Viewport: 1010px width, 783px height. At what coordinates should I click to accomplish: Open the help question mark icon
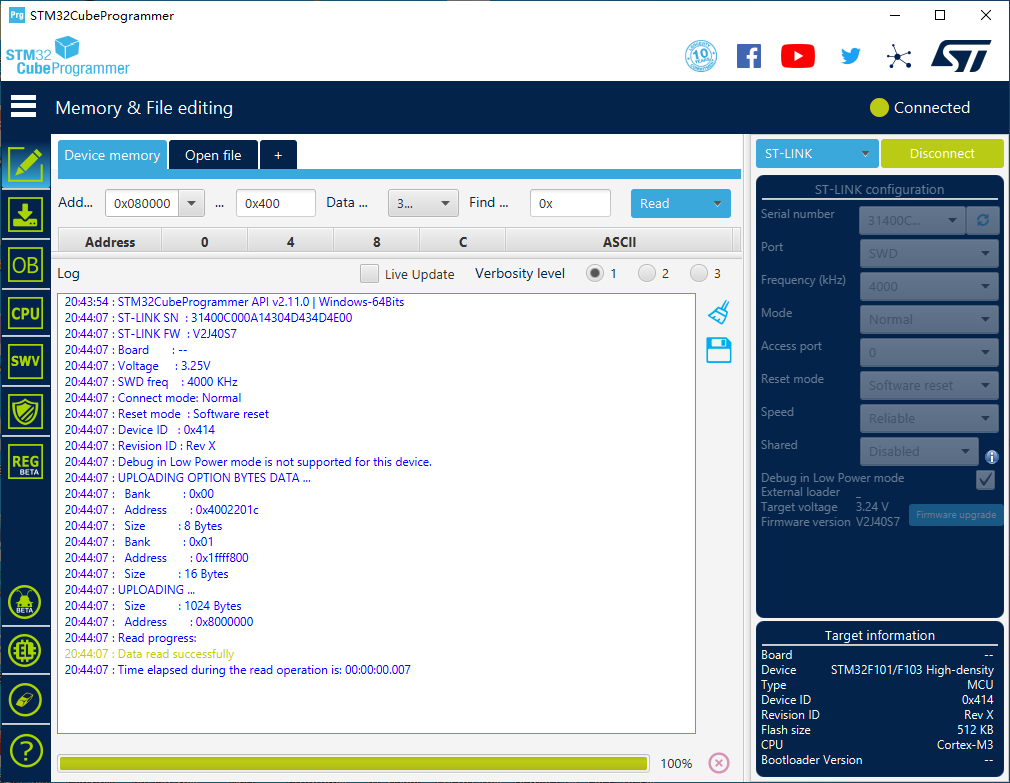pyautogui.click(x=25, y=749)
